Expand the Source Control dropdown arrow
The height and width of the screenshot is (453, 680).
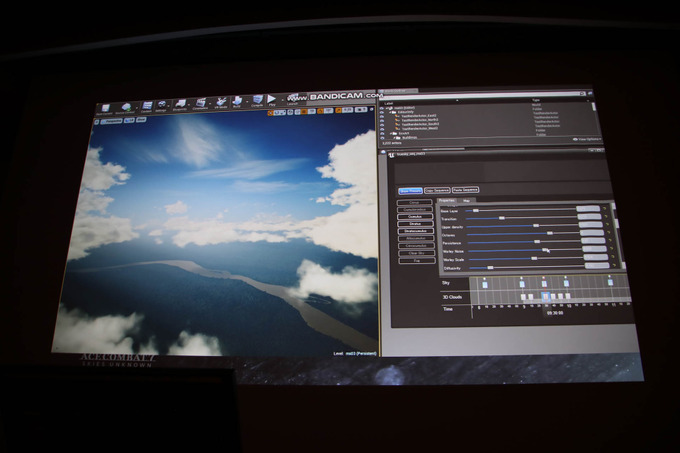point(137,108)
